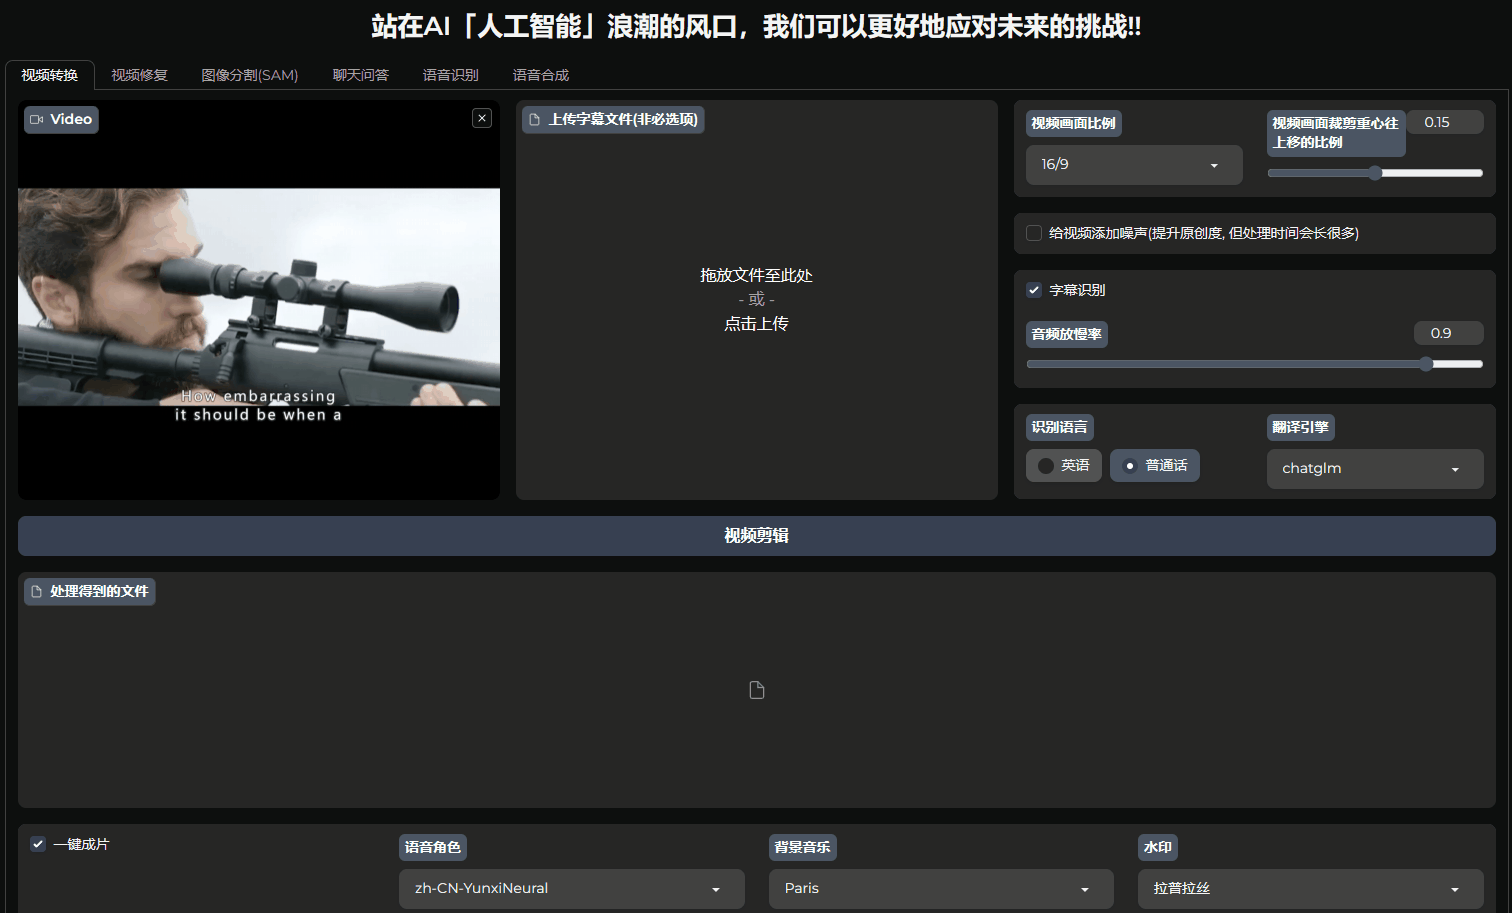Click the 0.15 crop ratio input field

coord(1444,121)
